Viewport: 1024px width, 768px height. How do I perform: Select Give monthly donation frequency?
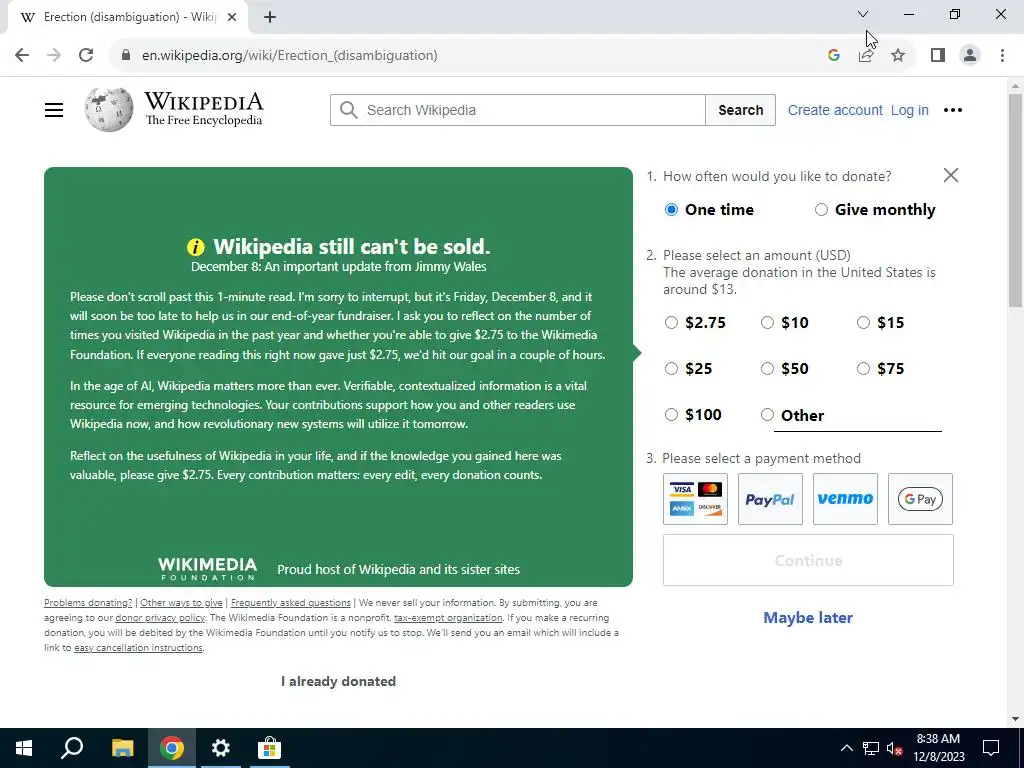click(x=821, y=210)
